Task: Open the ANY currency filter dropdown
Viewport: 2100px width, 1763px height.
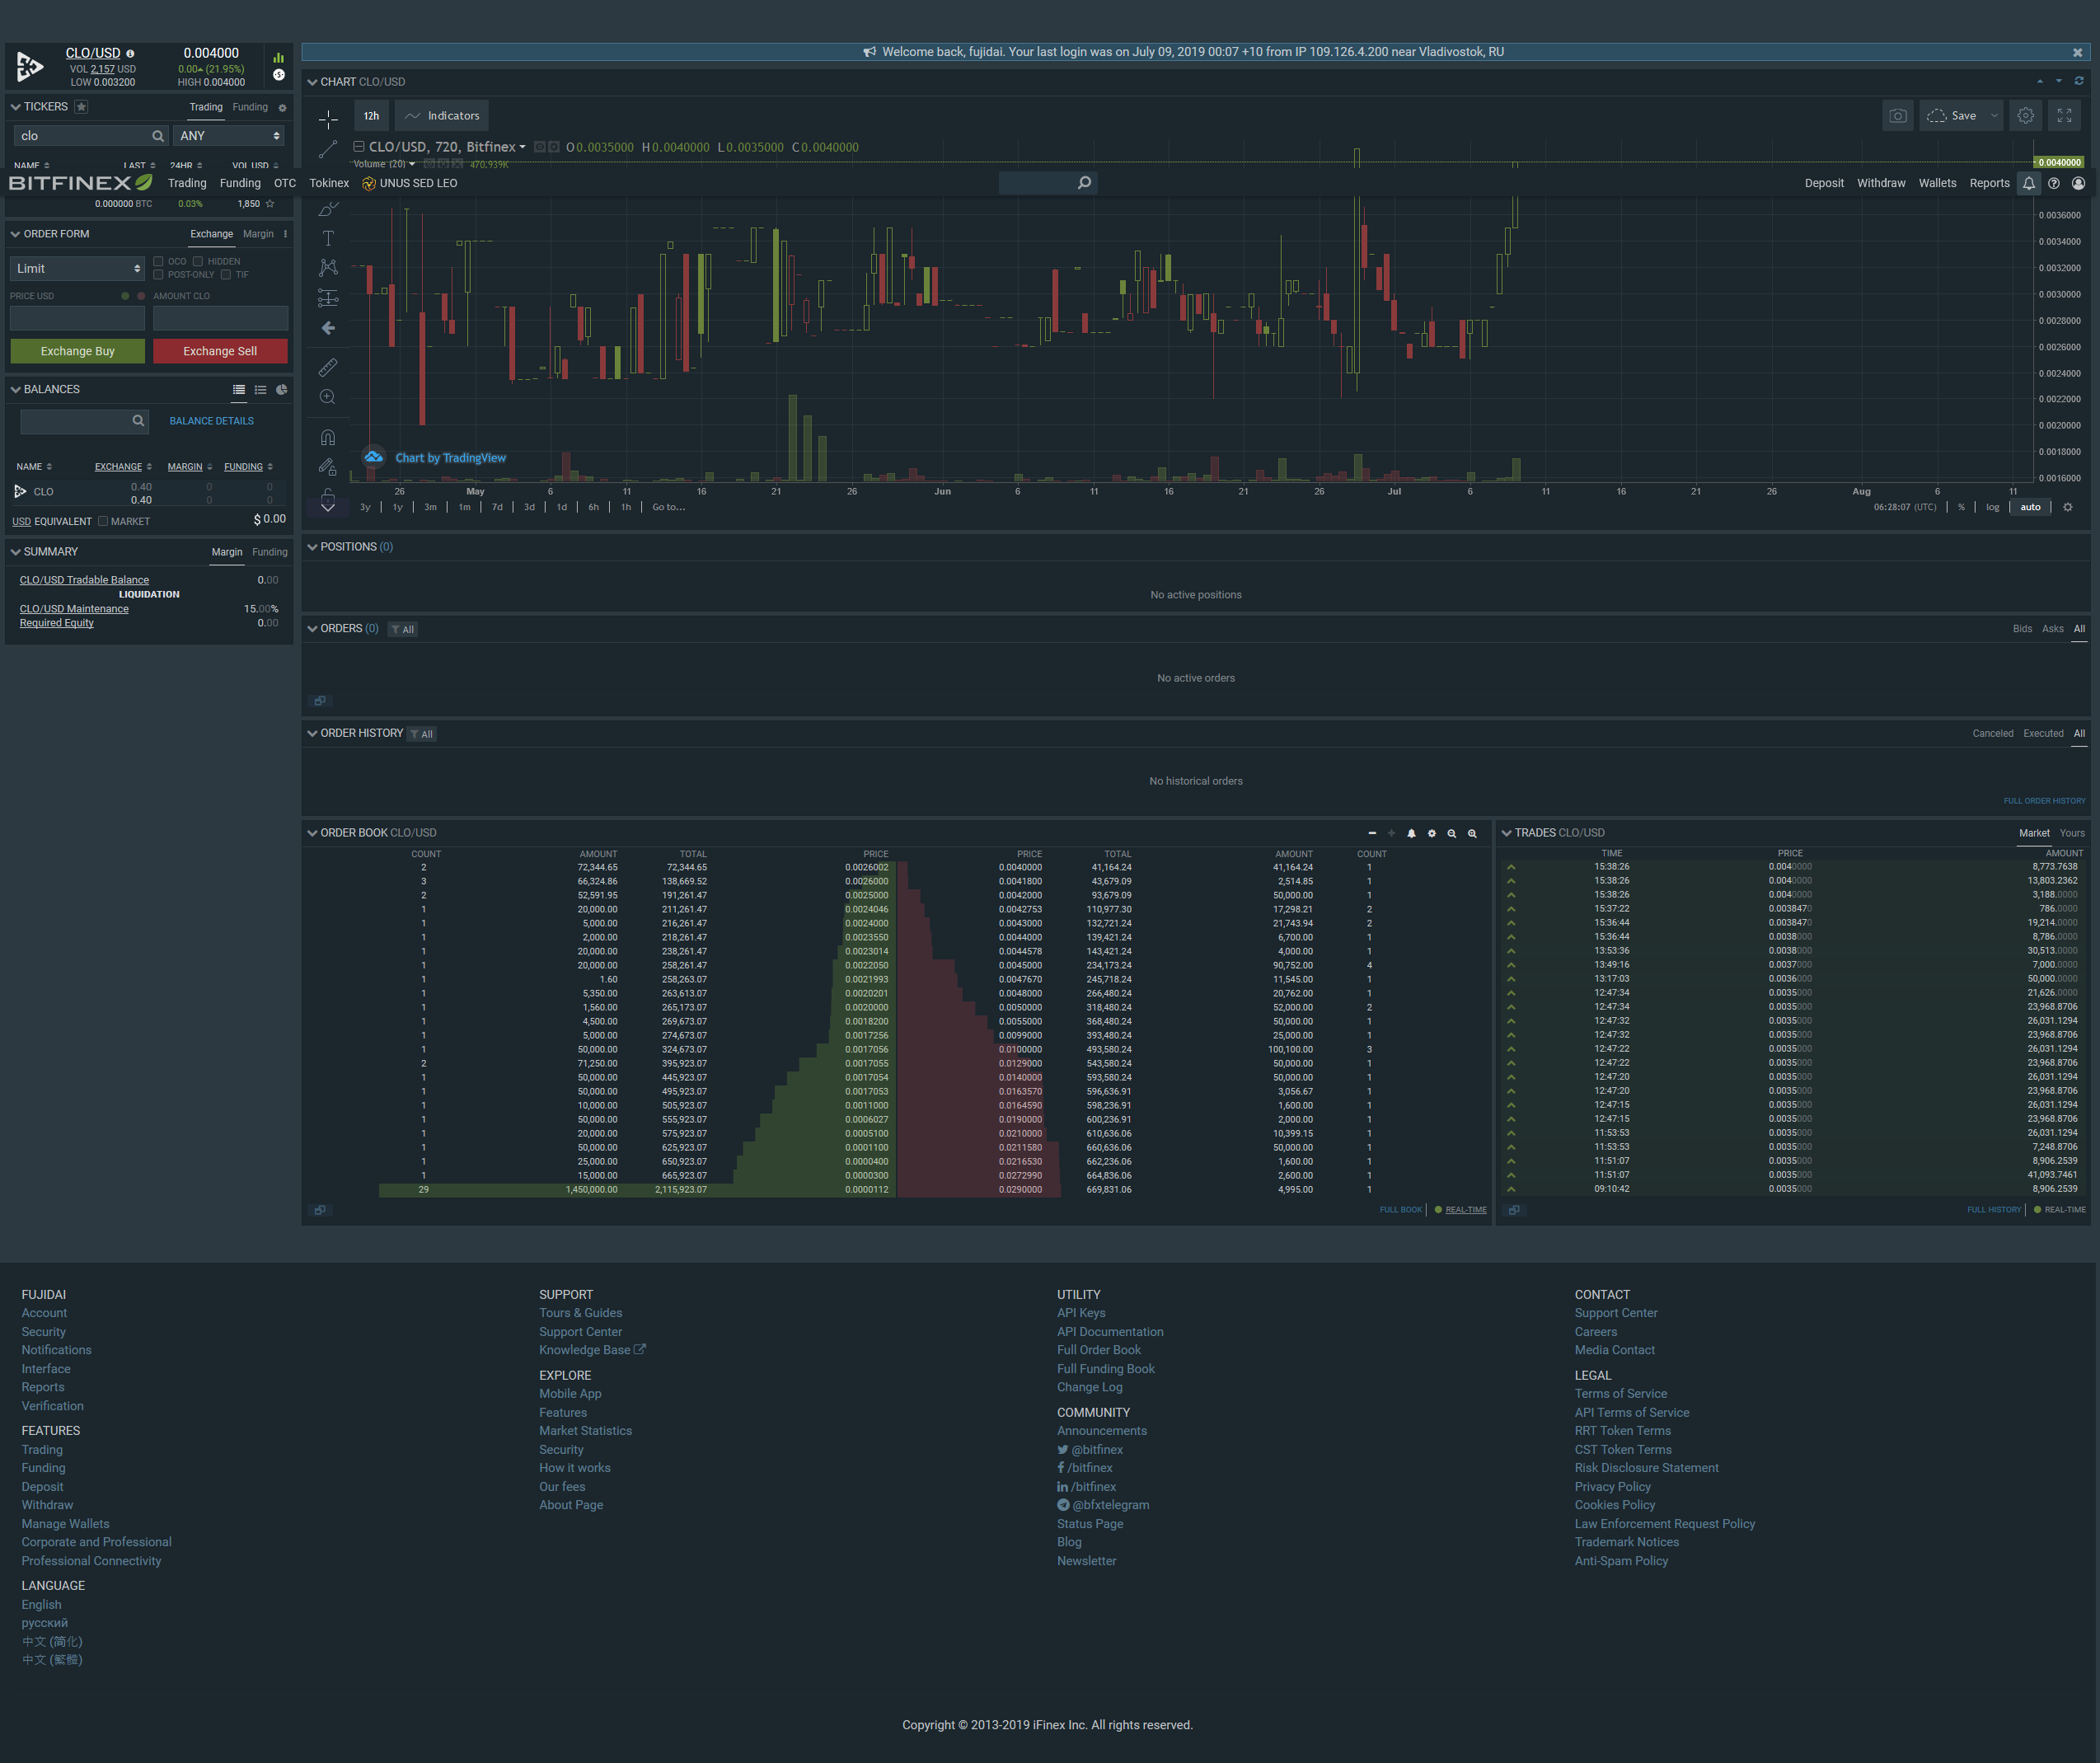Action: click(x=229, y=136)
